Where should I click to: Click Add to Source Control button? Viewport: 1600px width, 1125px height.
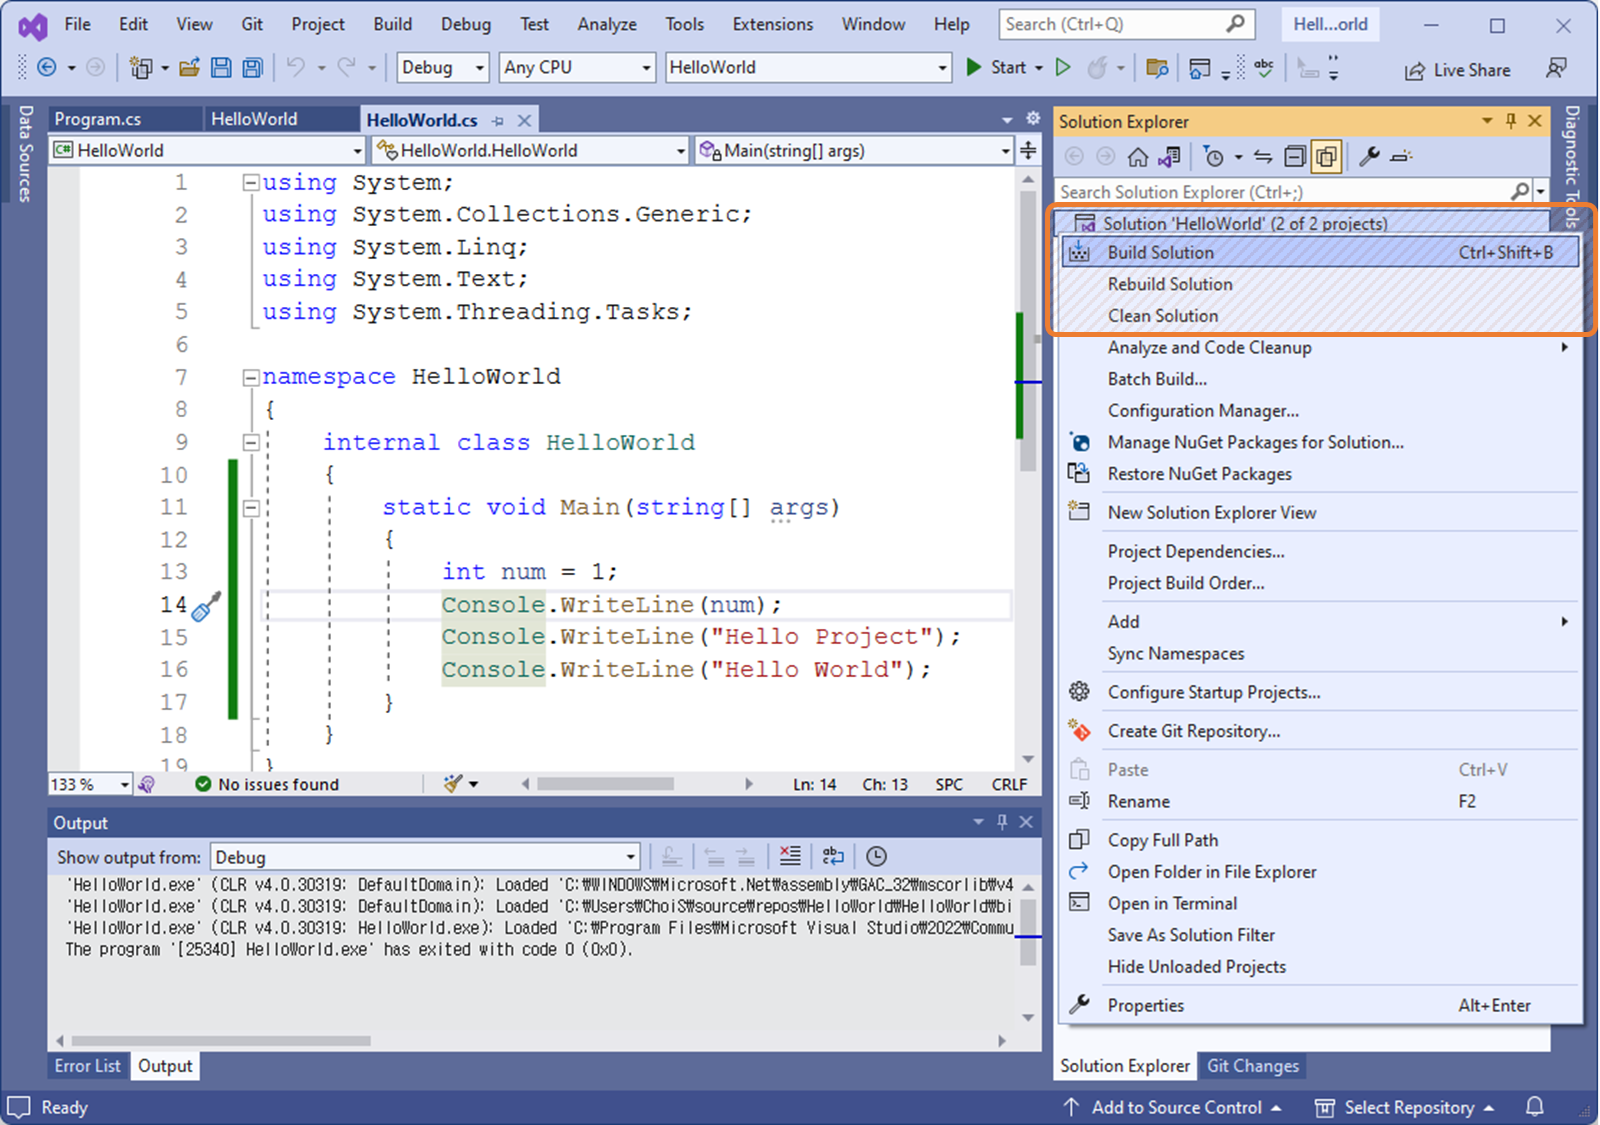[x=1173, y=1107]
